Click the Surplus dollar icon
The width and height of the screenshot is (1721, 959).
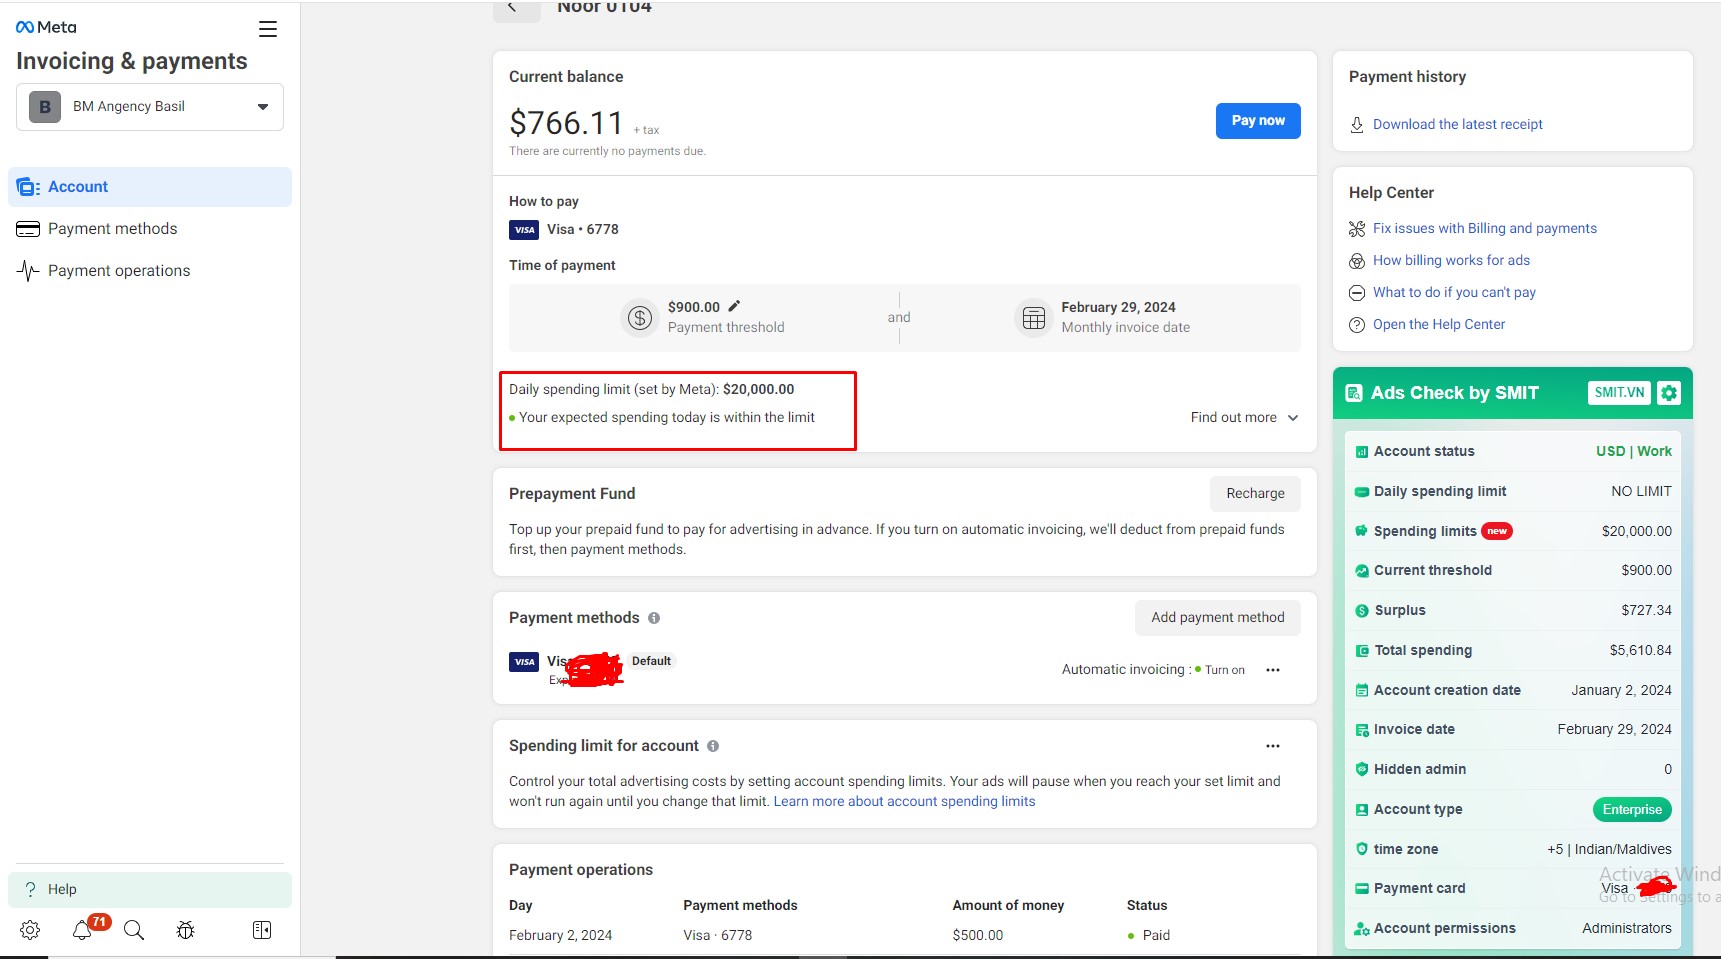click(1361, 611)
